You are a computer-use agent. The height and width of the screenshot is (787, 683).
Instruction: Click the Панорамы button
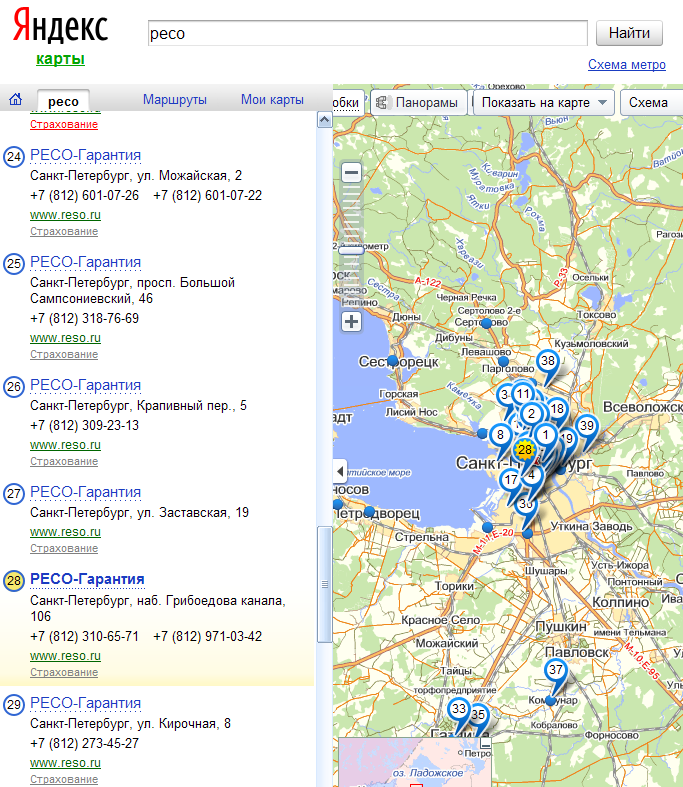pos(419,102)
